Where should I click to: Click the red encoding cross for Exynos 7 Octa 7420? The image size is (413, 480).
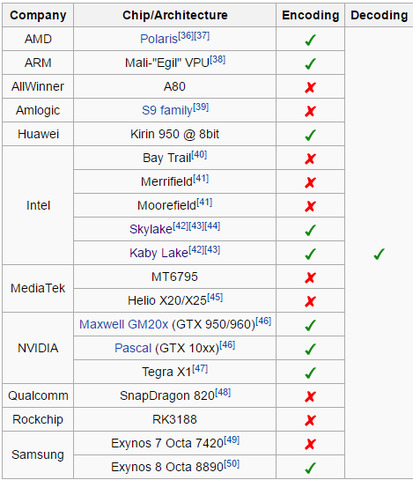point(310,444)
